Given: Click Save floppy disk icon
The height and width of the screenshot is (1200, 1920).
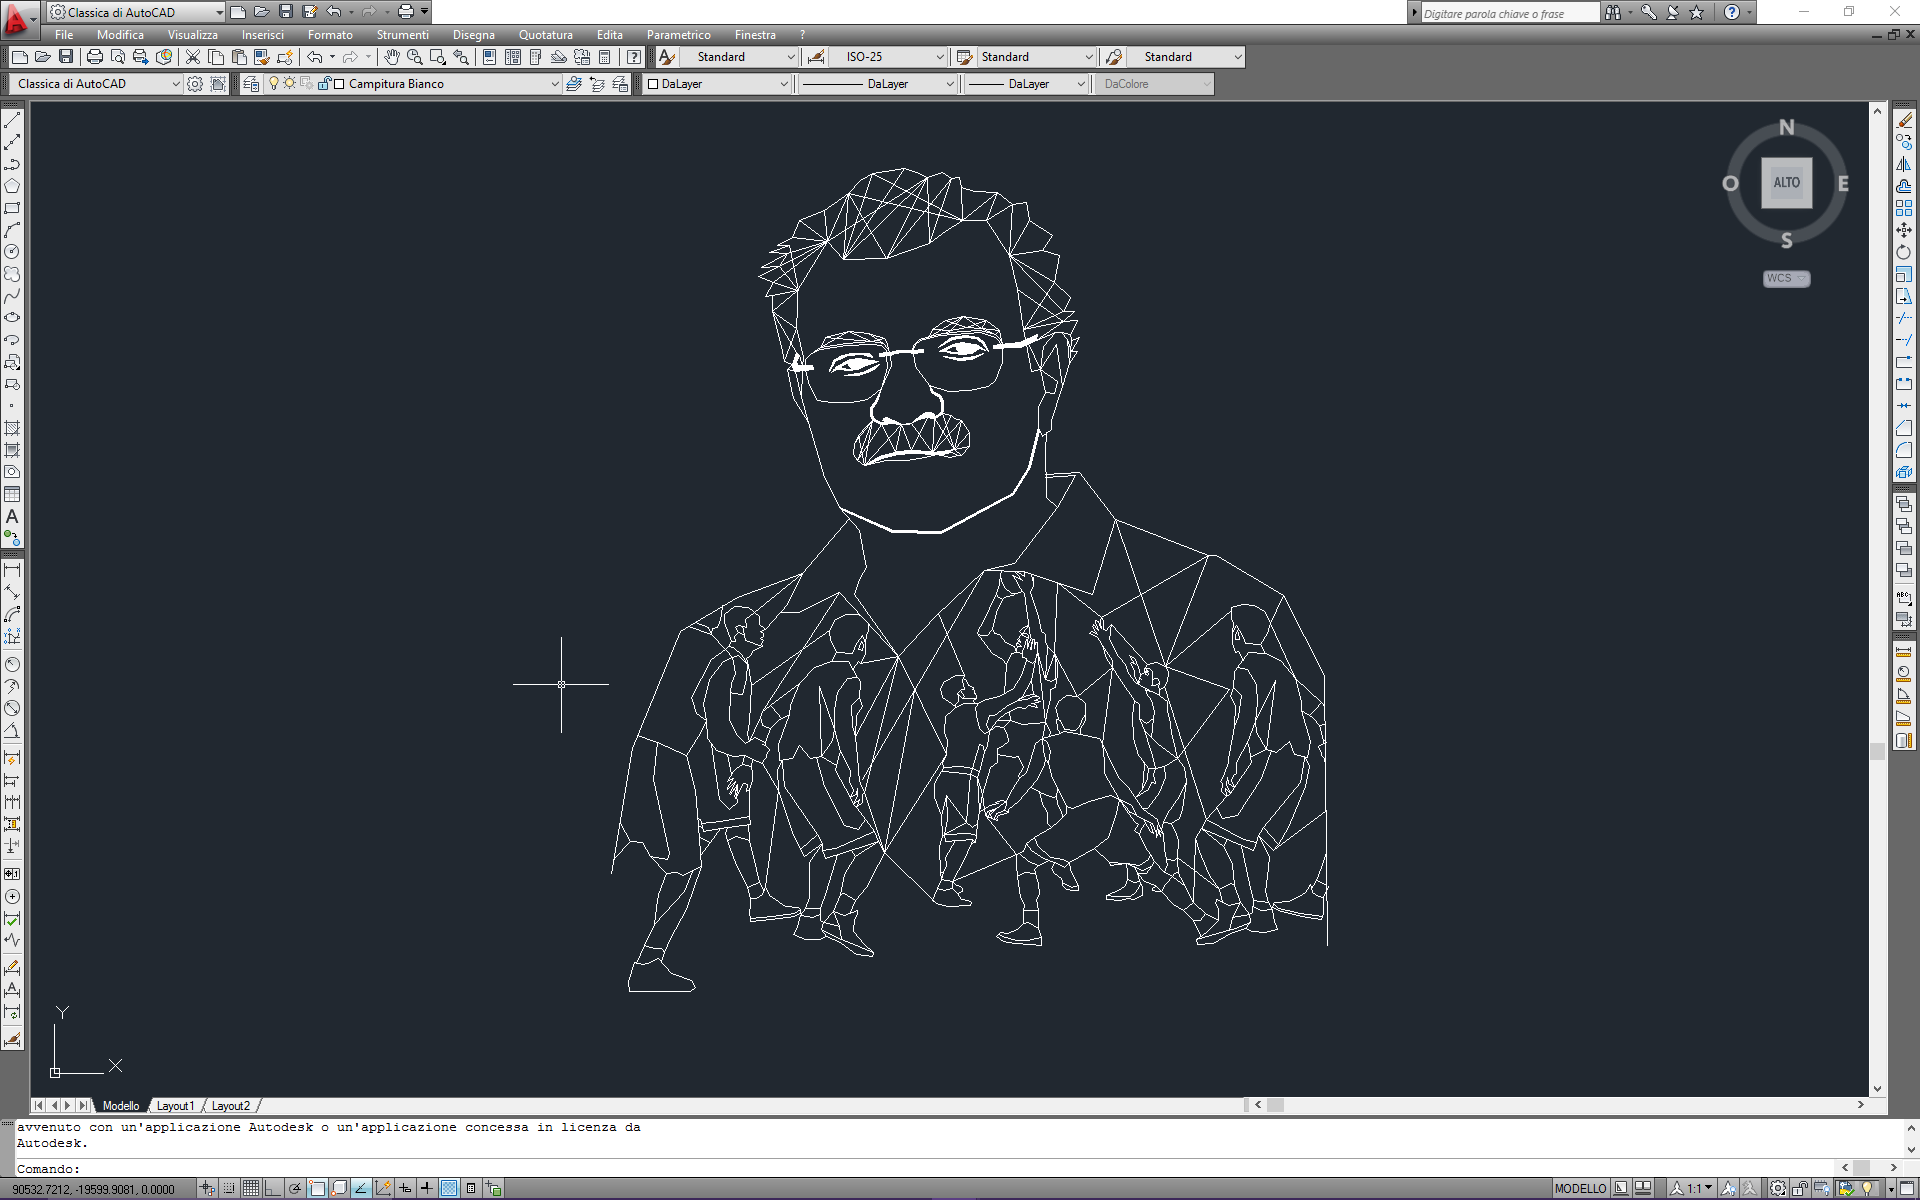Looking at the screenshot, I should pos(66,57).
